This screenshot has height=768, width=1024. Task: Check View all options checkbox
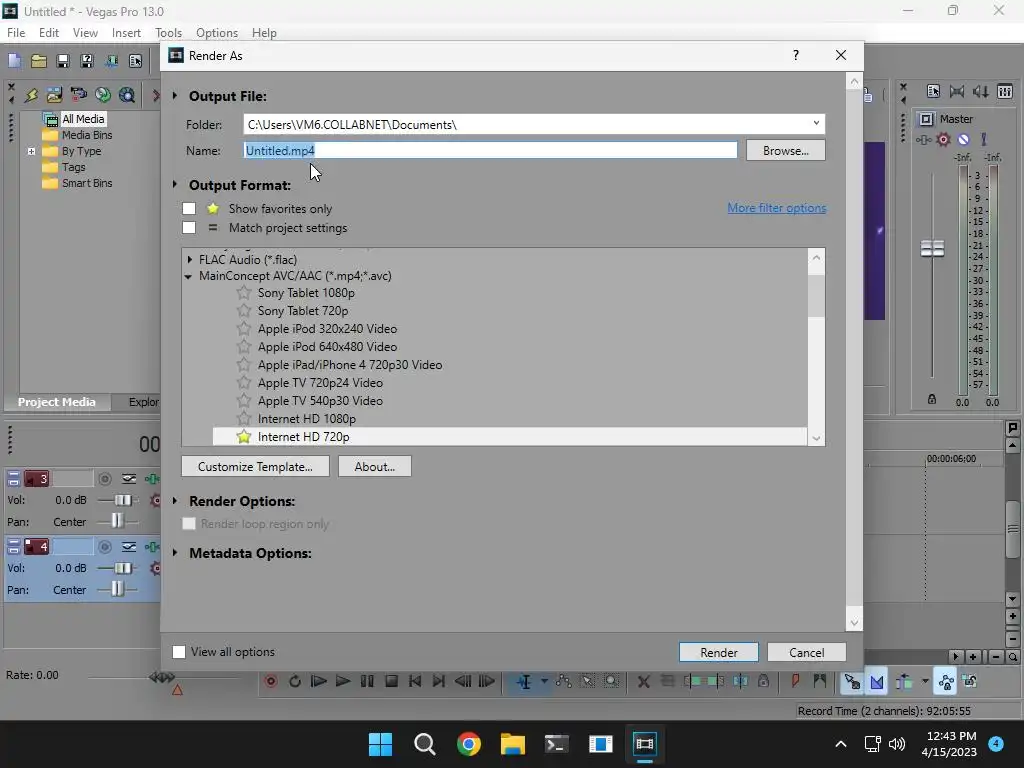(179, 652)
